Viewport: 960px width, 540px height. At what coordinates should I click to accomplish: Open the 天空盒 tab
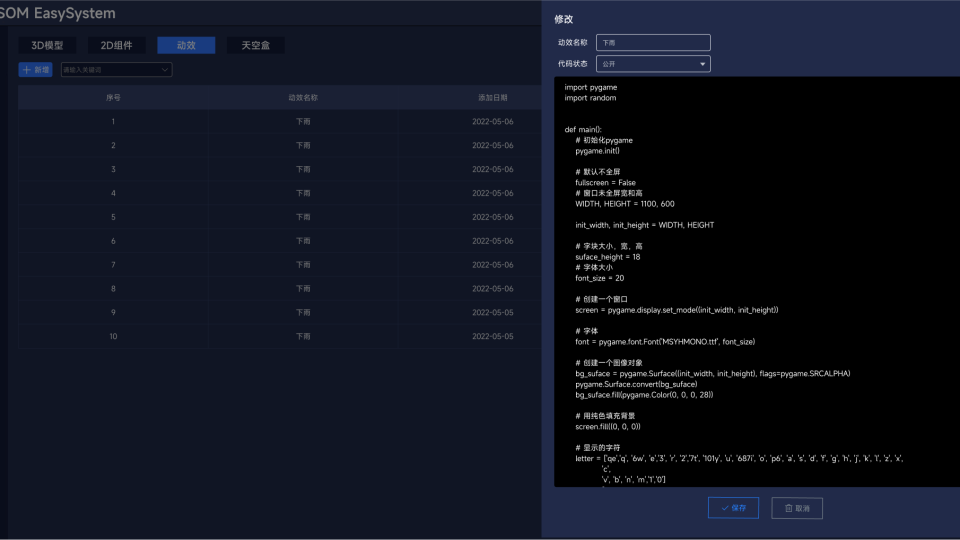tap(255, 46)
